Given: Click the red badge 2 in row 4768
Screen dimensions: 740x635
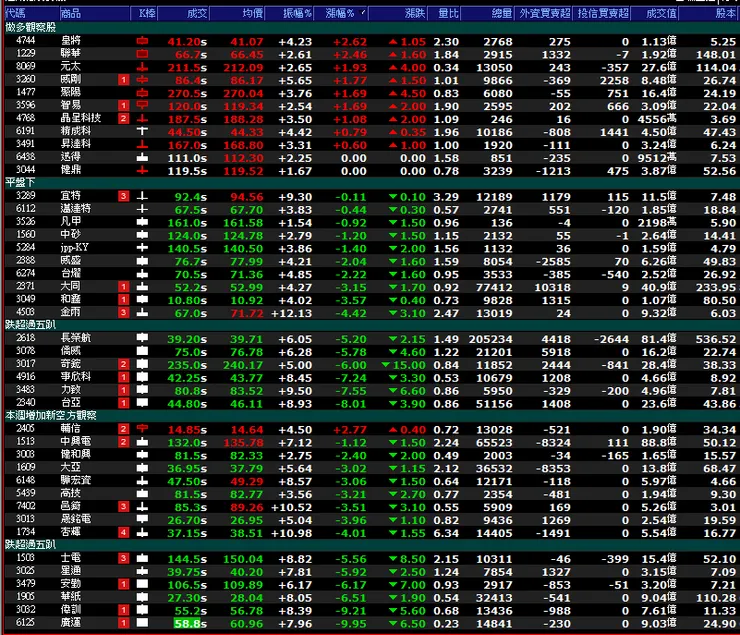Looking at the screenshot, I should click(x=124, y=119).
